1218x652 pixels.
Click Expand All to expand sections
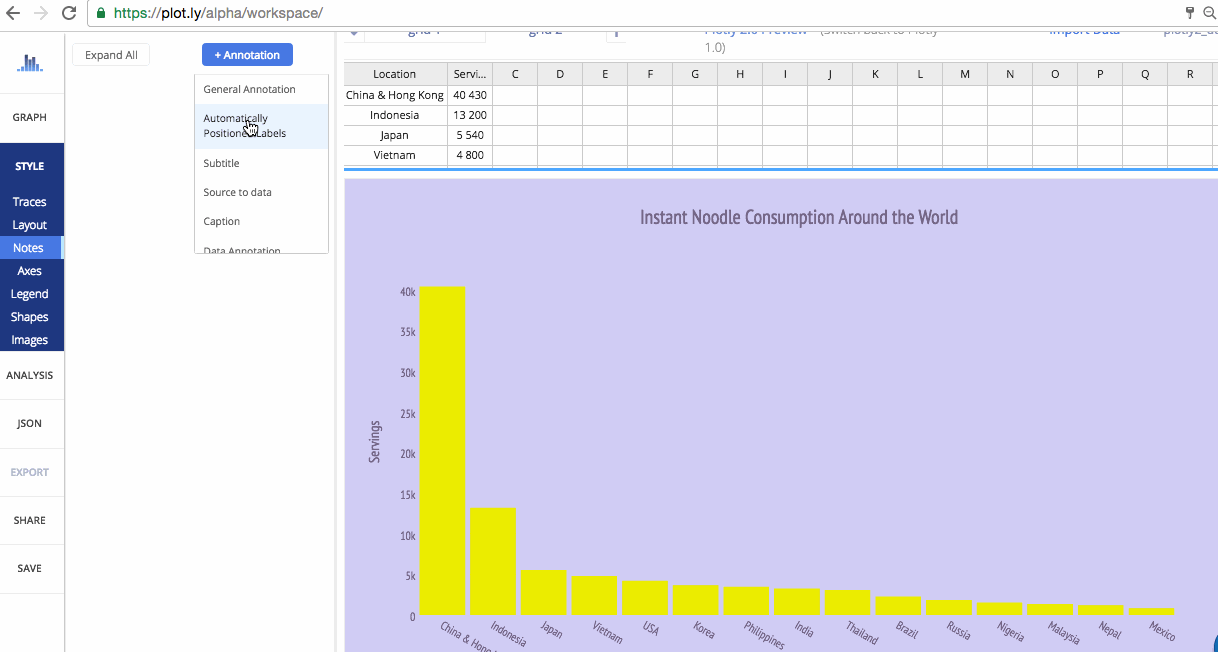pos(110,54)
